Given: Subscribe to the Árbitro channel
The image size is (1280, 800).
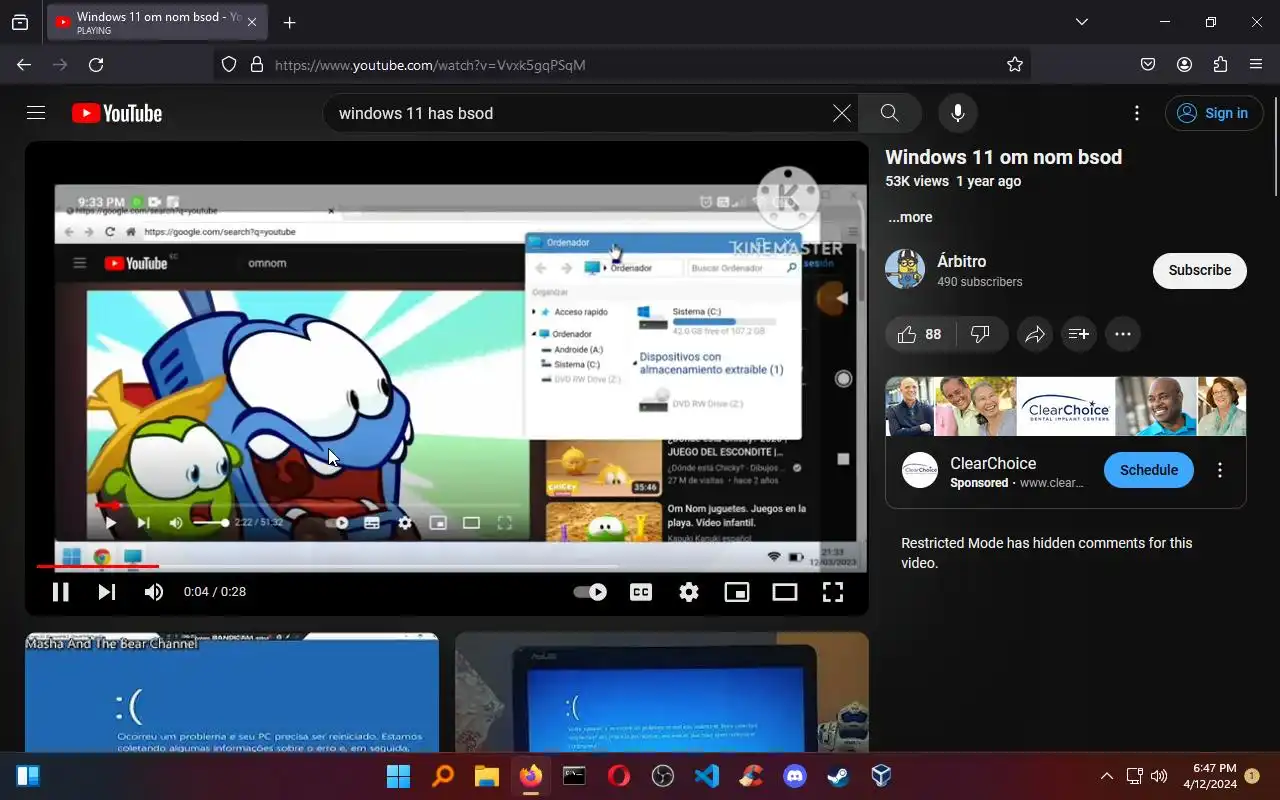Looking at the screenshot, I should 1200,270.
